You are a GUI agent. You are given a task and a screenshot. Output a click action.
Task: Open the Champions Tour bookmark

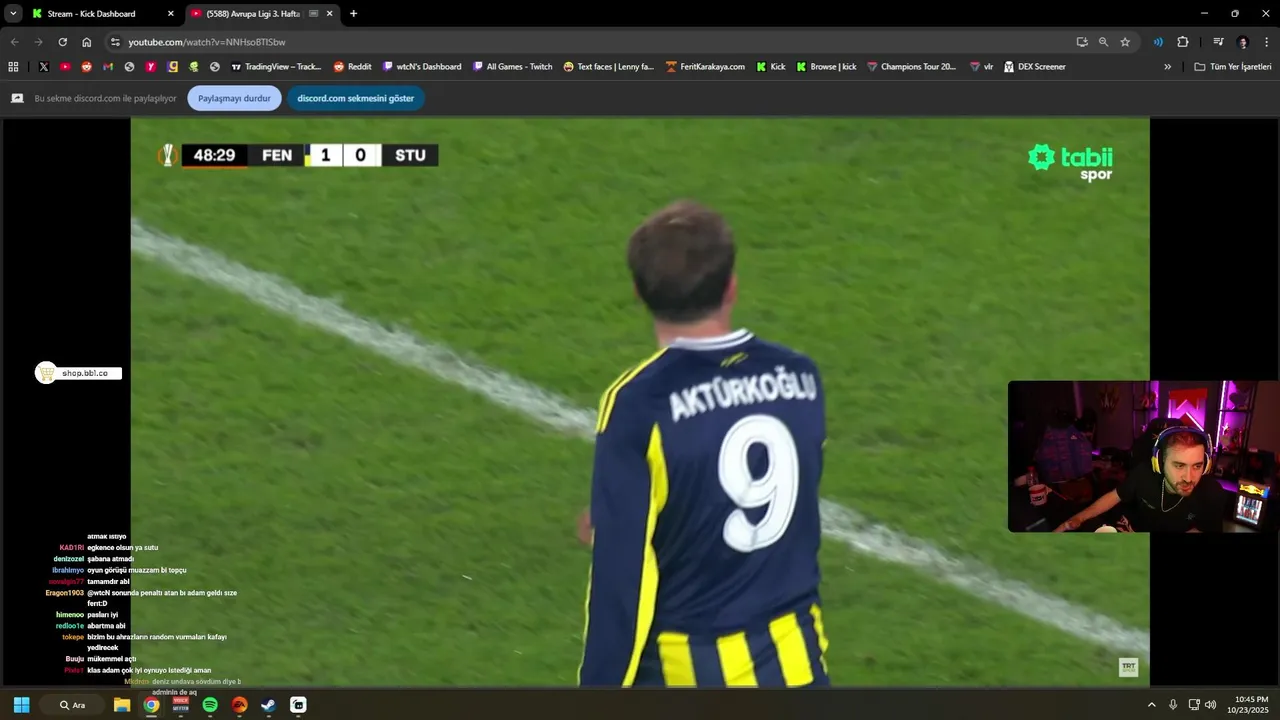coord(911,67)
